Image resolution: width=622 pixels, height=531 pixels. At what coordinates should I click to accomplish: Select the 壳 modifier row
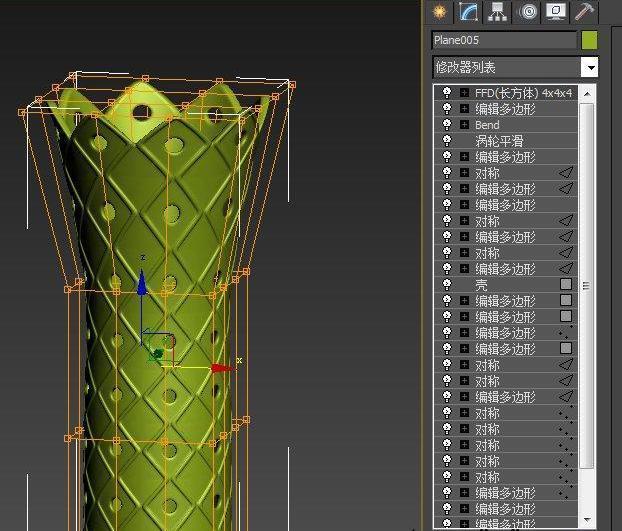coord(506,285)
